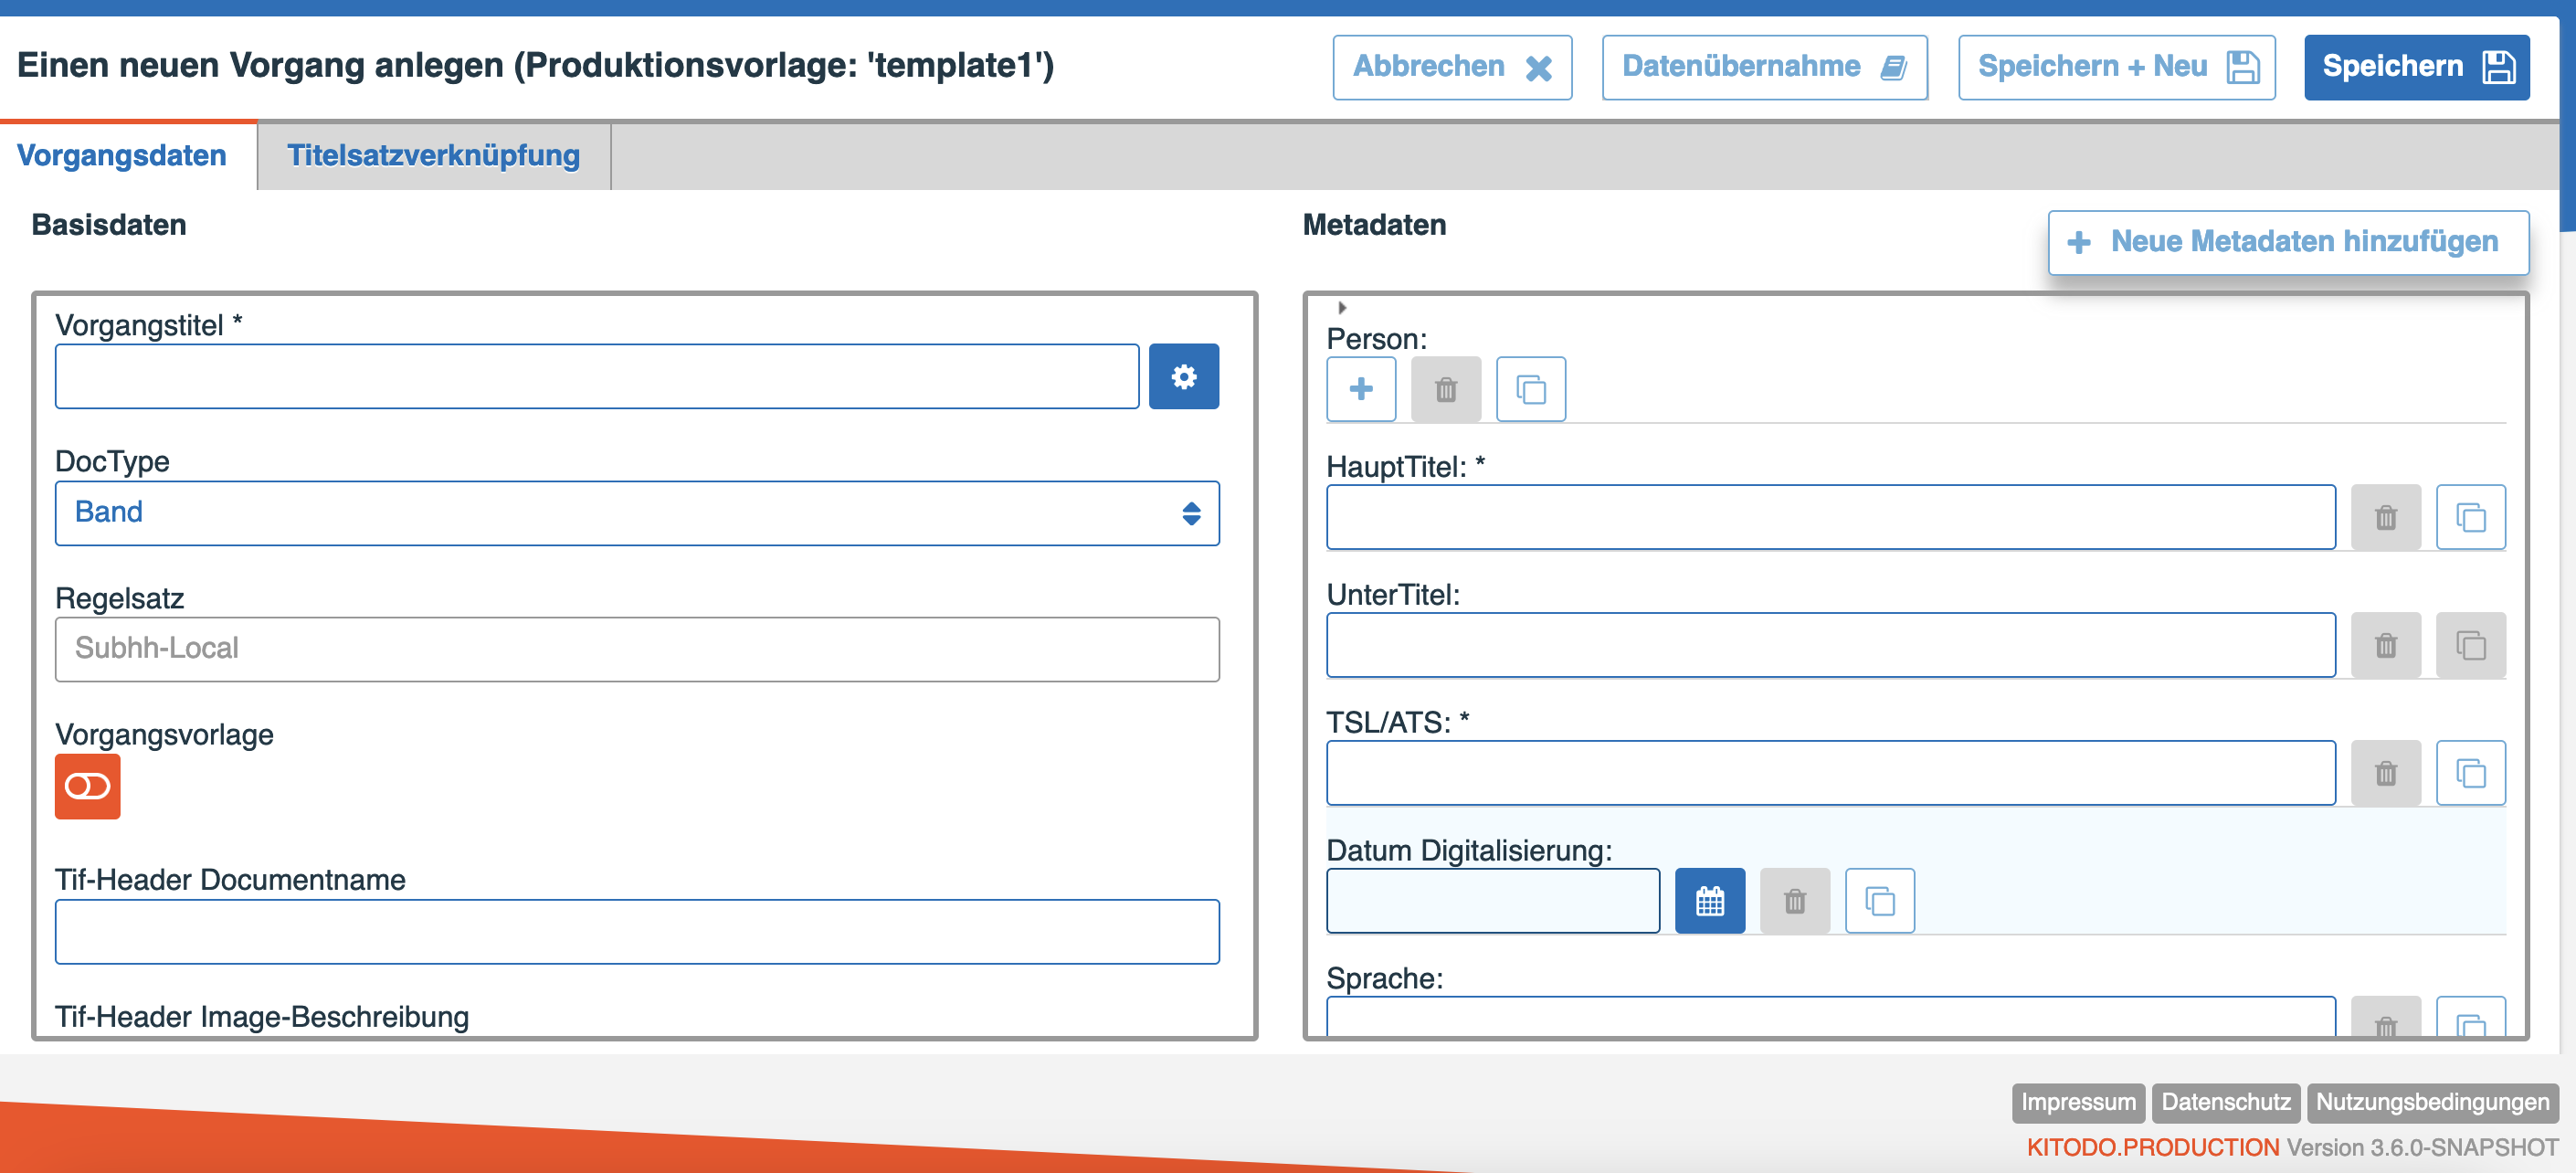
Task: Select the Vorgangsdaten tab
Action: 122,156
